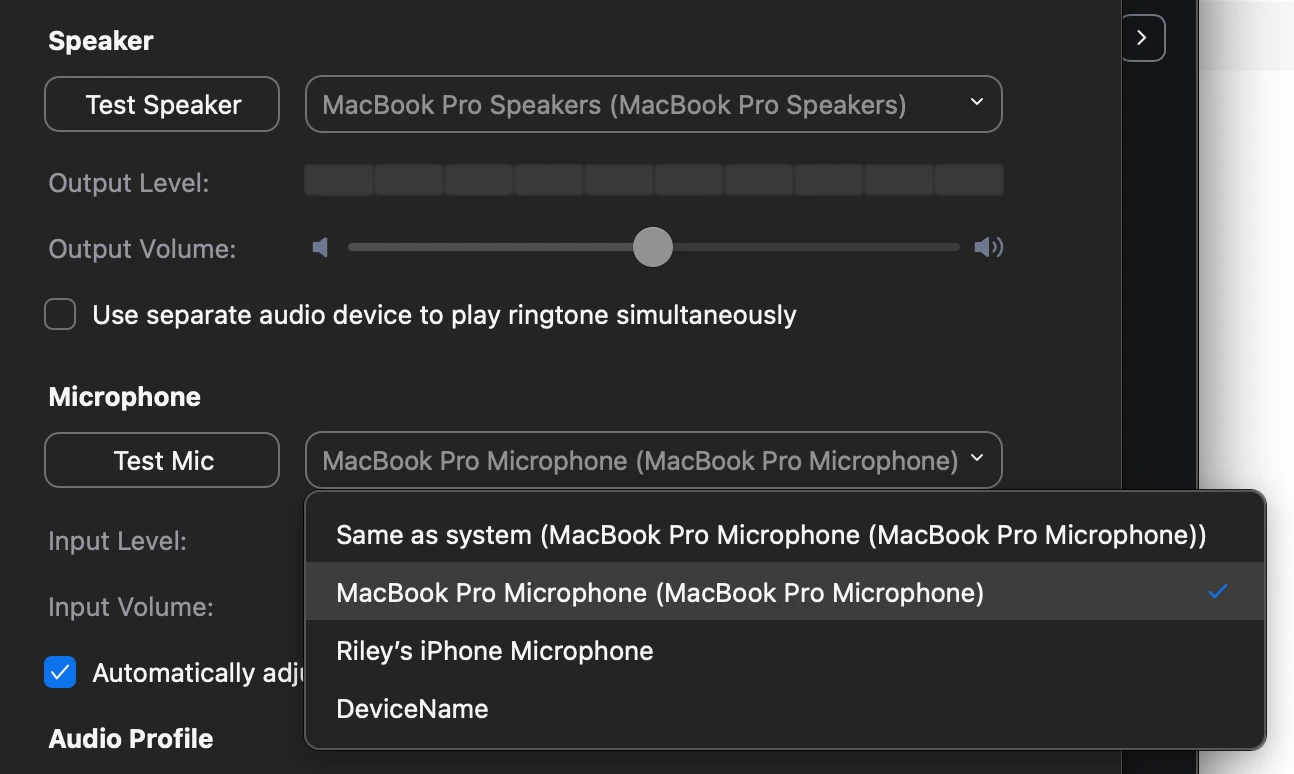Click the speaker dropdown chevron arrow
Image resolution: width=1294 pixels, height=774 pixels.
pos(977,102)
